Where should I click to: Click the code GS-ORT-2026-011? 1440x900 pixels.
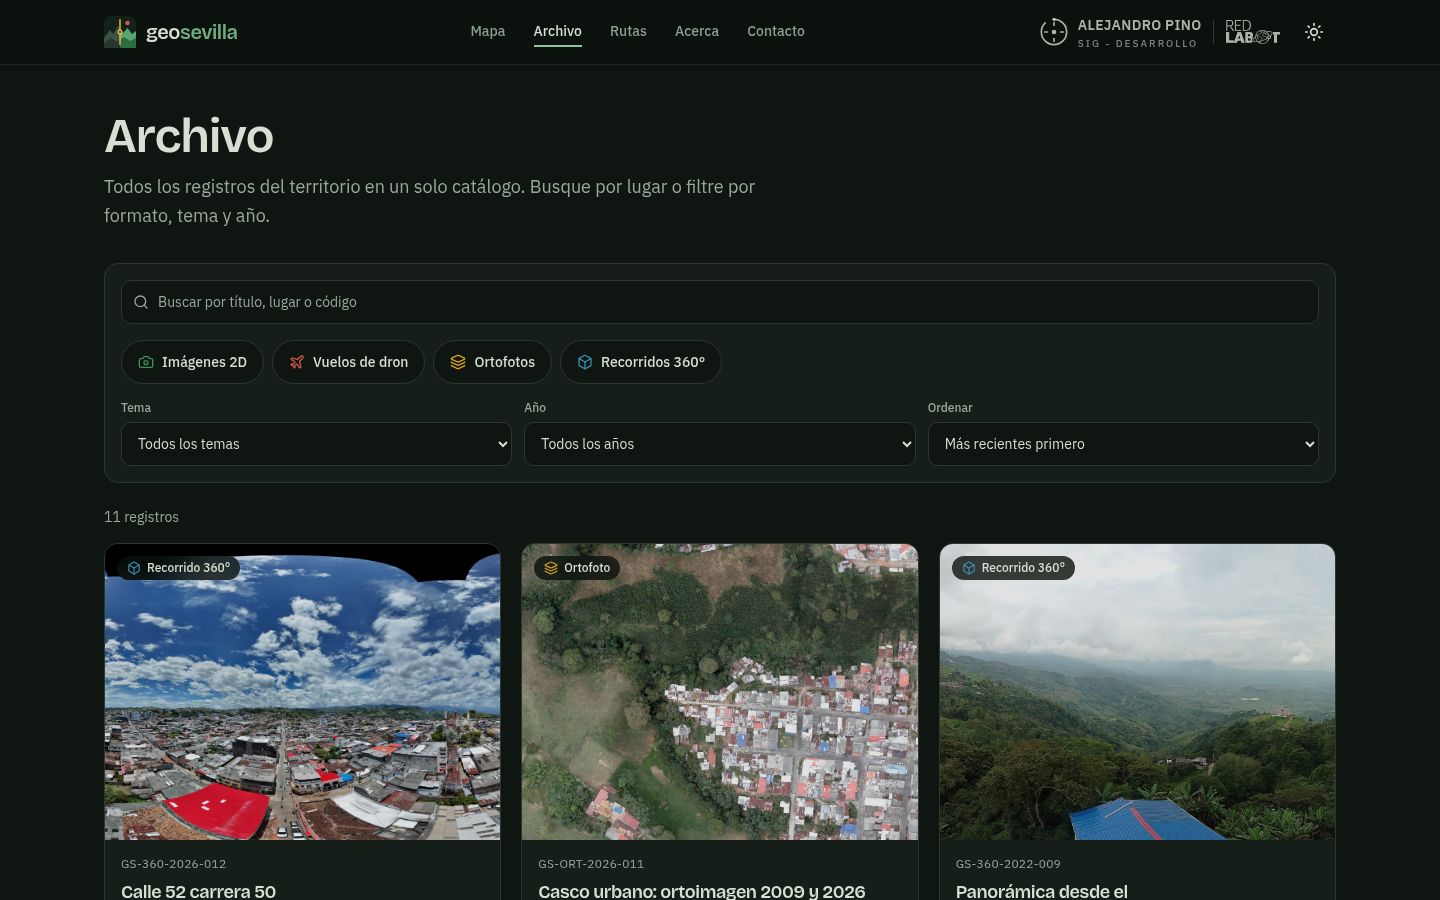591,864
